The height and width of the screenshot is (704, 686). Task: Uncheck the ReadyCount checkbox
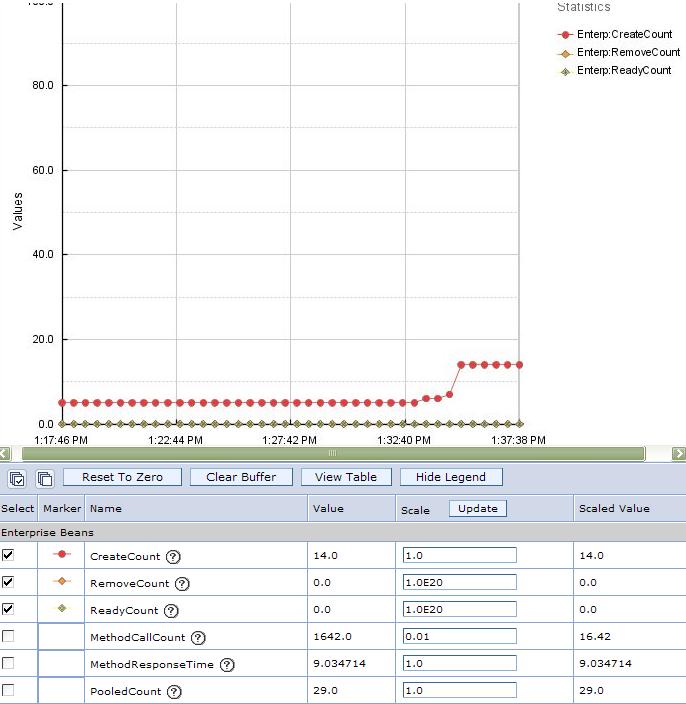point(8,609)
